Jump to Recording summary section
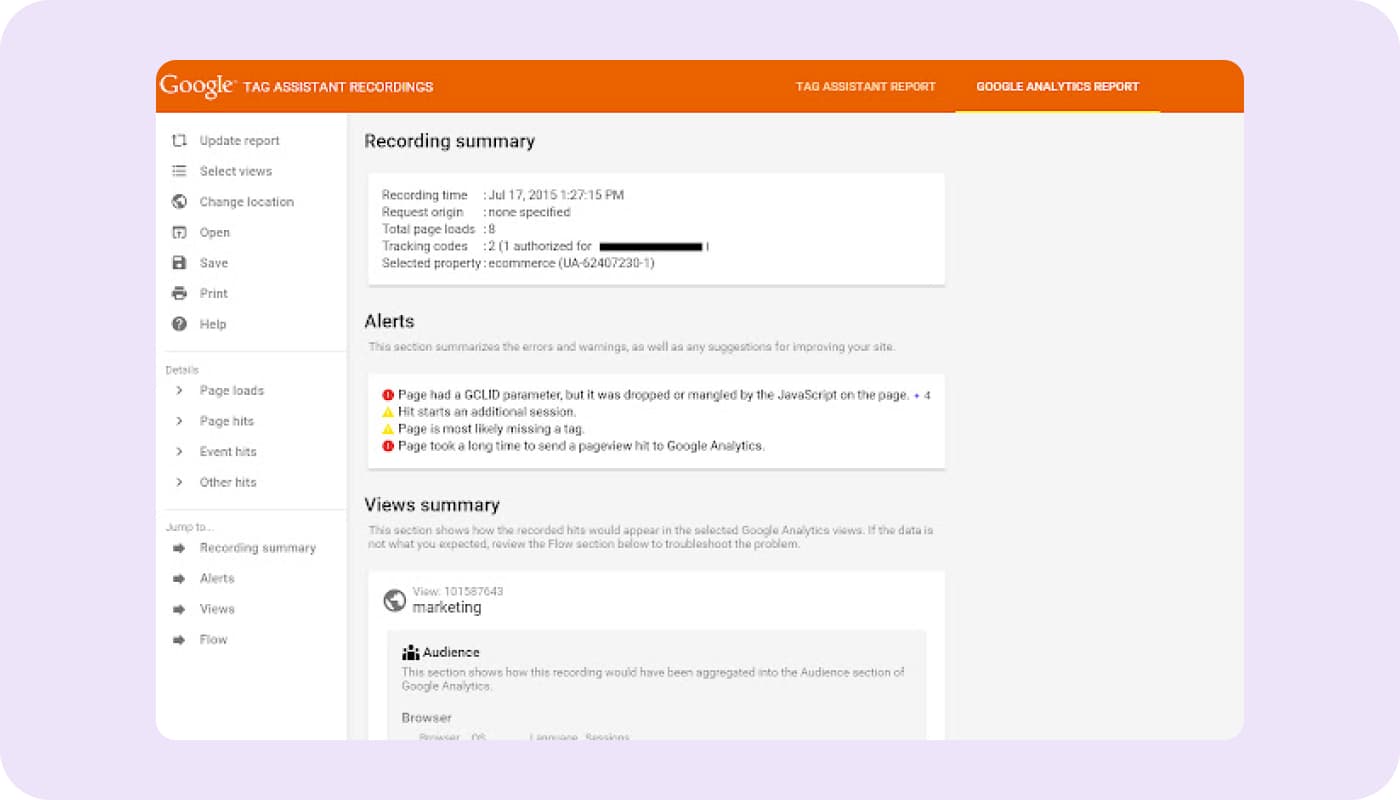Screen dimensions: 1400x800 click(258, 548)
